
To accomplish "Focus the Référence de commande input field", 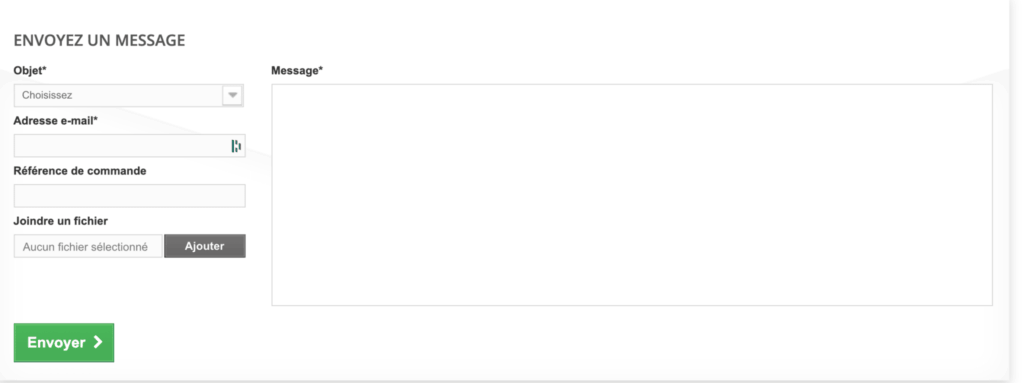I will pos(129,196).
